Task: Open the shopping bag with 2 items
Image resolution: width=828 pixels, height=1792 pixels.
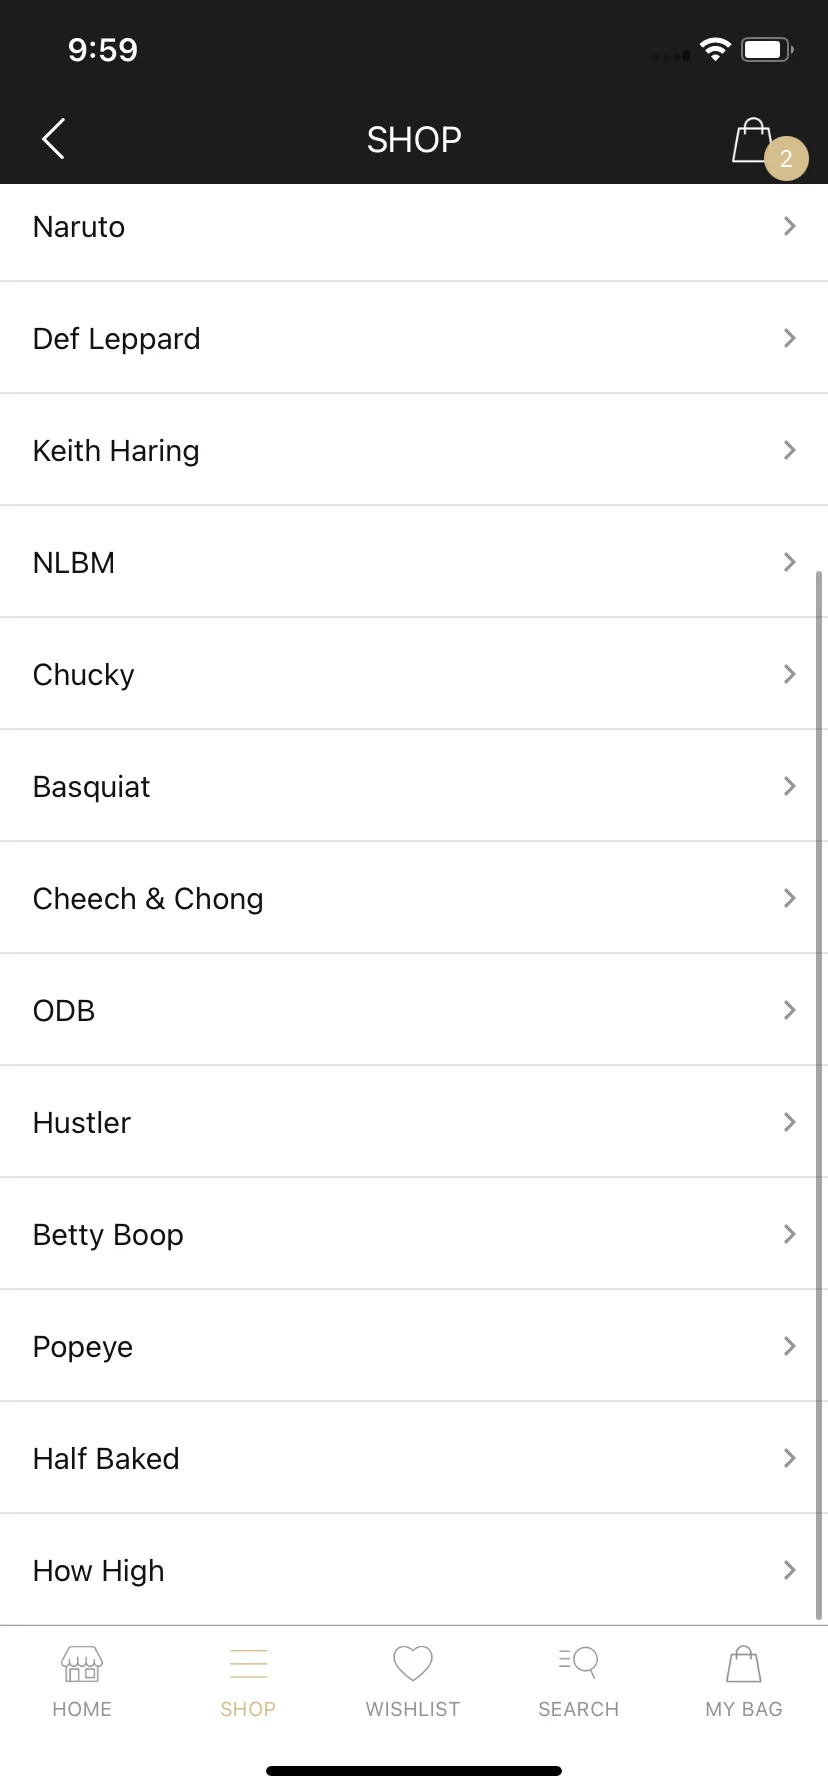Action: coord(753,141)
